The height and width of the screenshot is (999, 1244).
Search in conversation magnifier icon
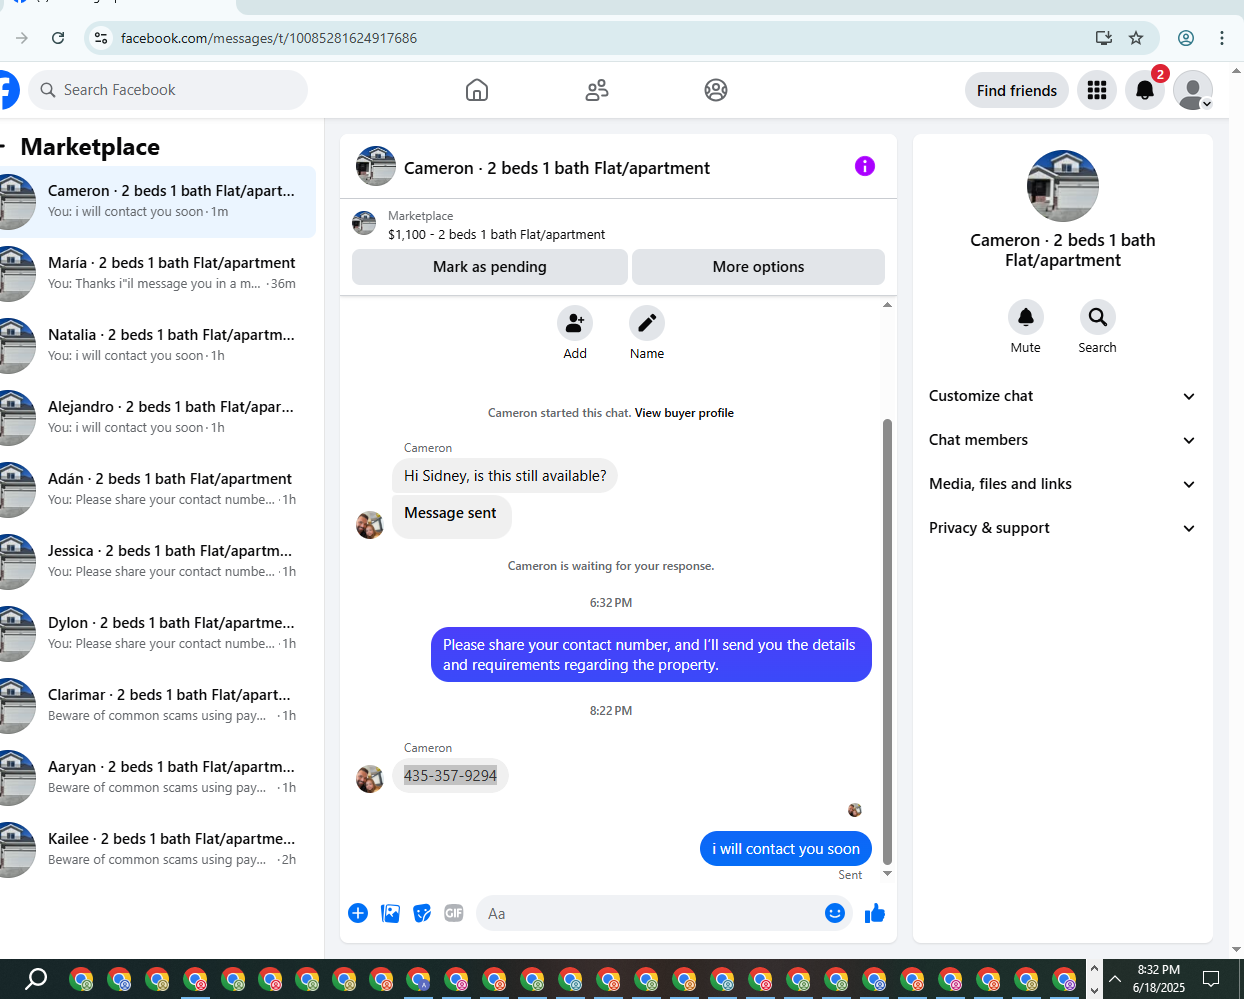point(1098,317)
